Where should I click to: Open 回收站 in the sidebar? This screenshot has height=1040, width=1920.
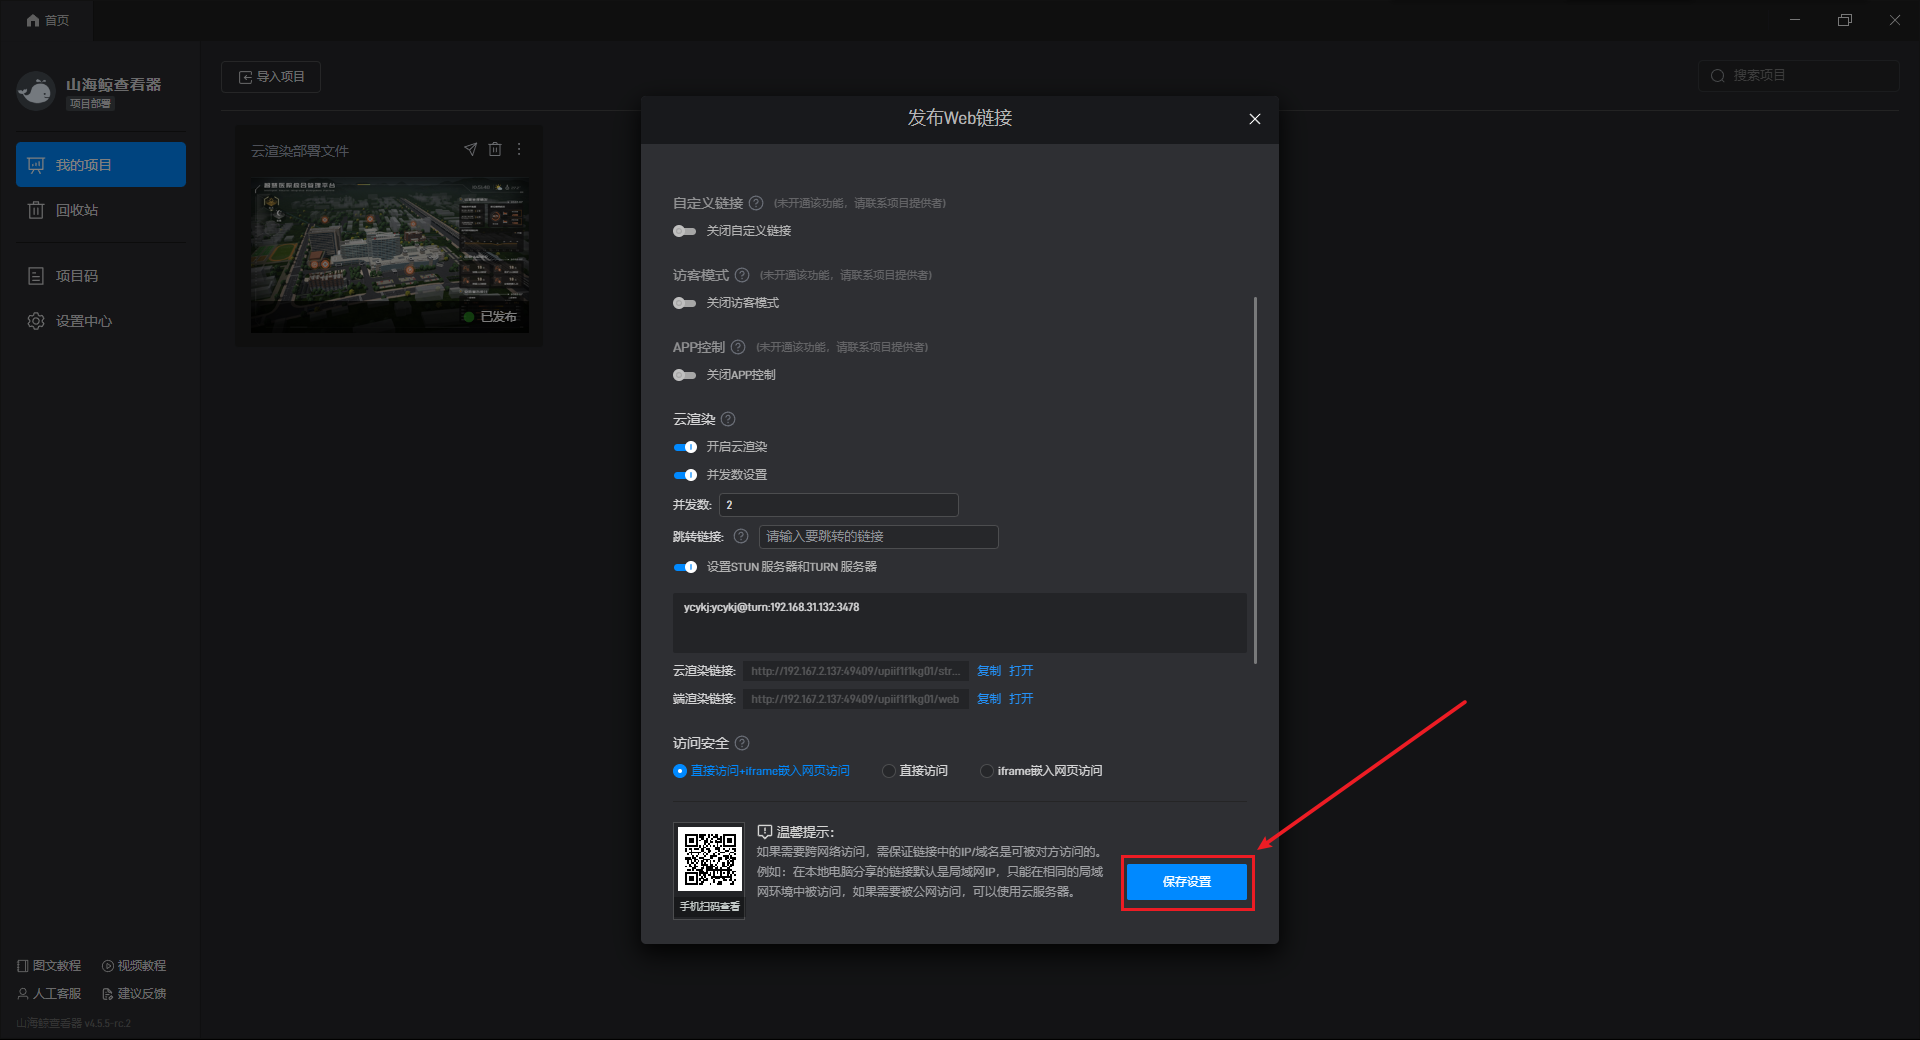[77, 210]
